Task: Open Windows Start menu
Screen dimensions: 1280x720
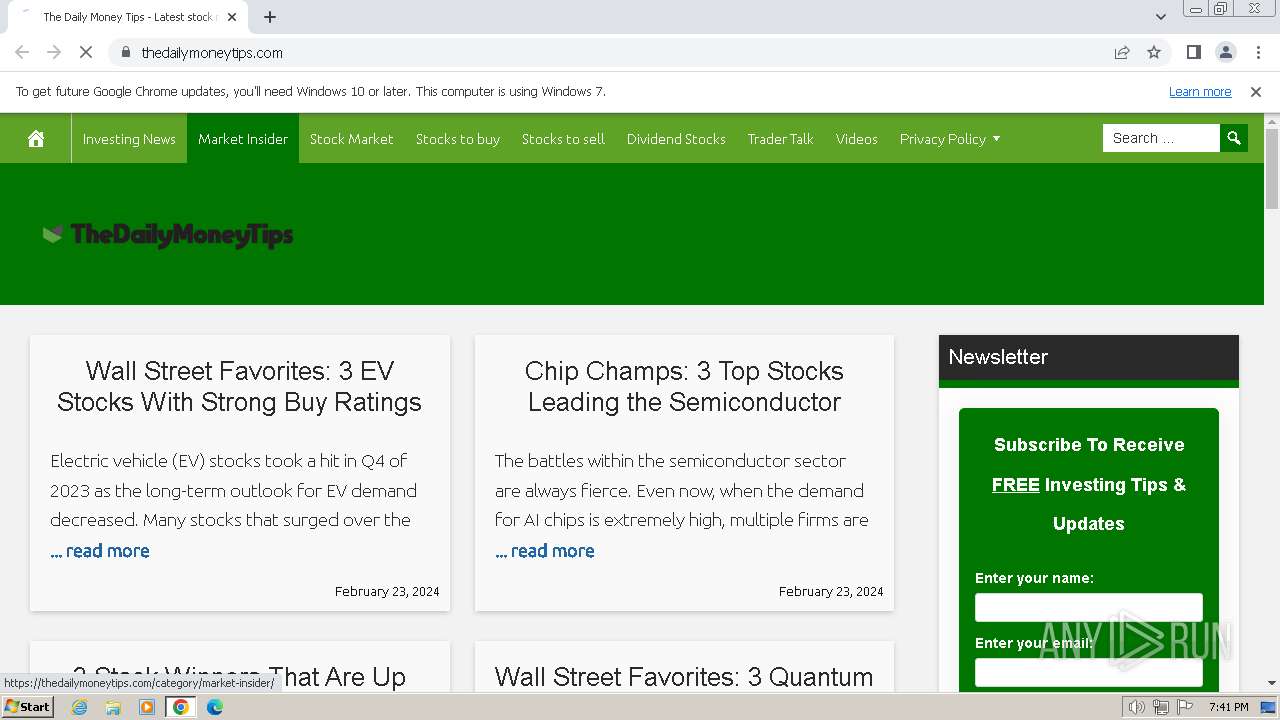Action: [x=28, y=707]
